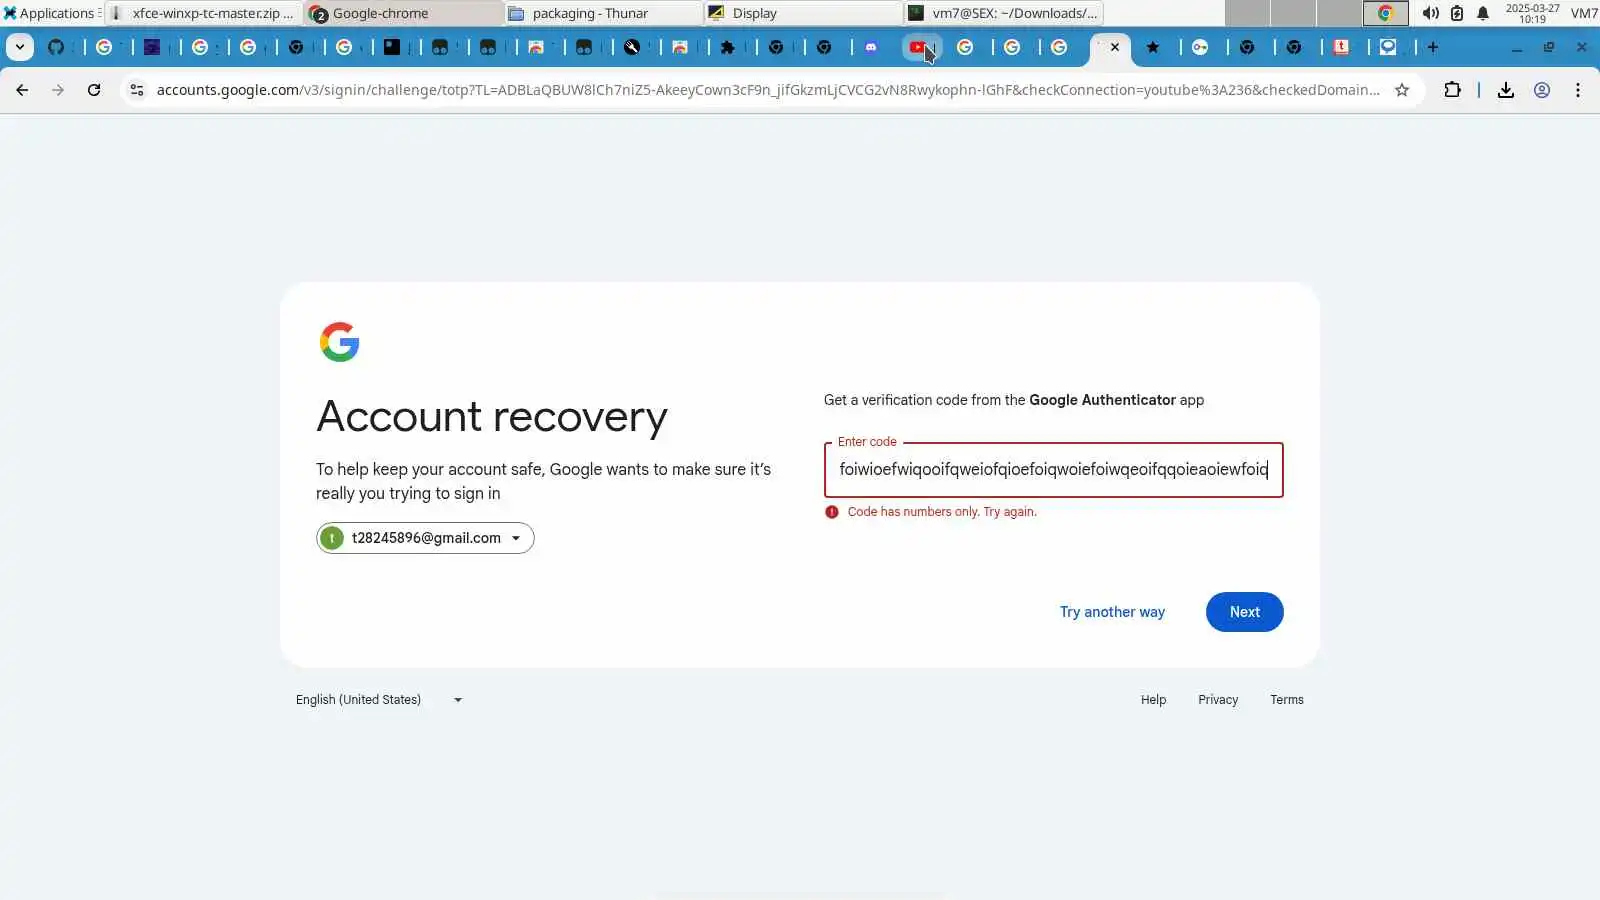Open the Terms link
The width and height of the screenshot is (1600, 900).
(1287, 700)
